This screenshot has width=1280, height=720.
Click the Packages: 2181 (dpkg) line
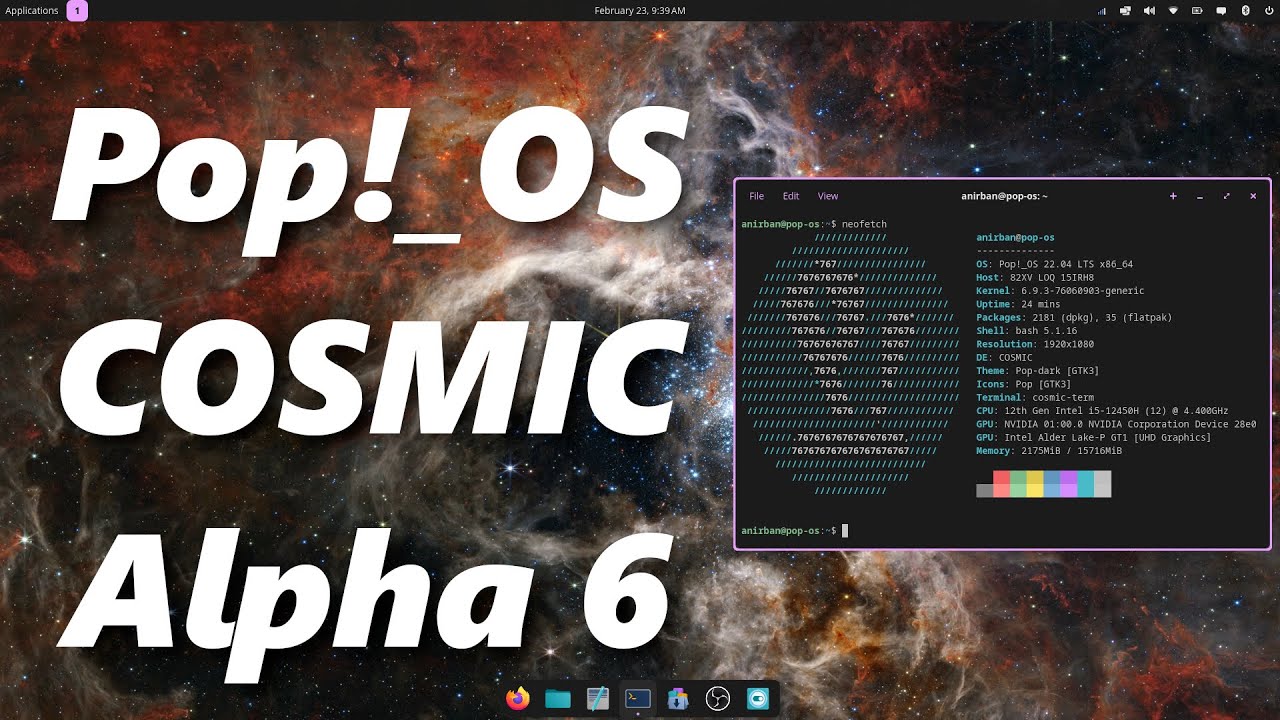[1074, 317]
